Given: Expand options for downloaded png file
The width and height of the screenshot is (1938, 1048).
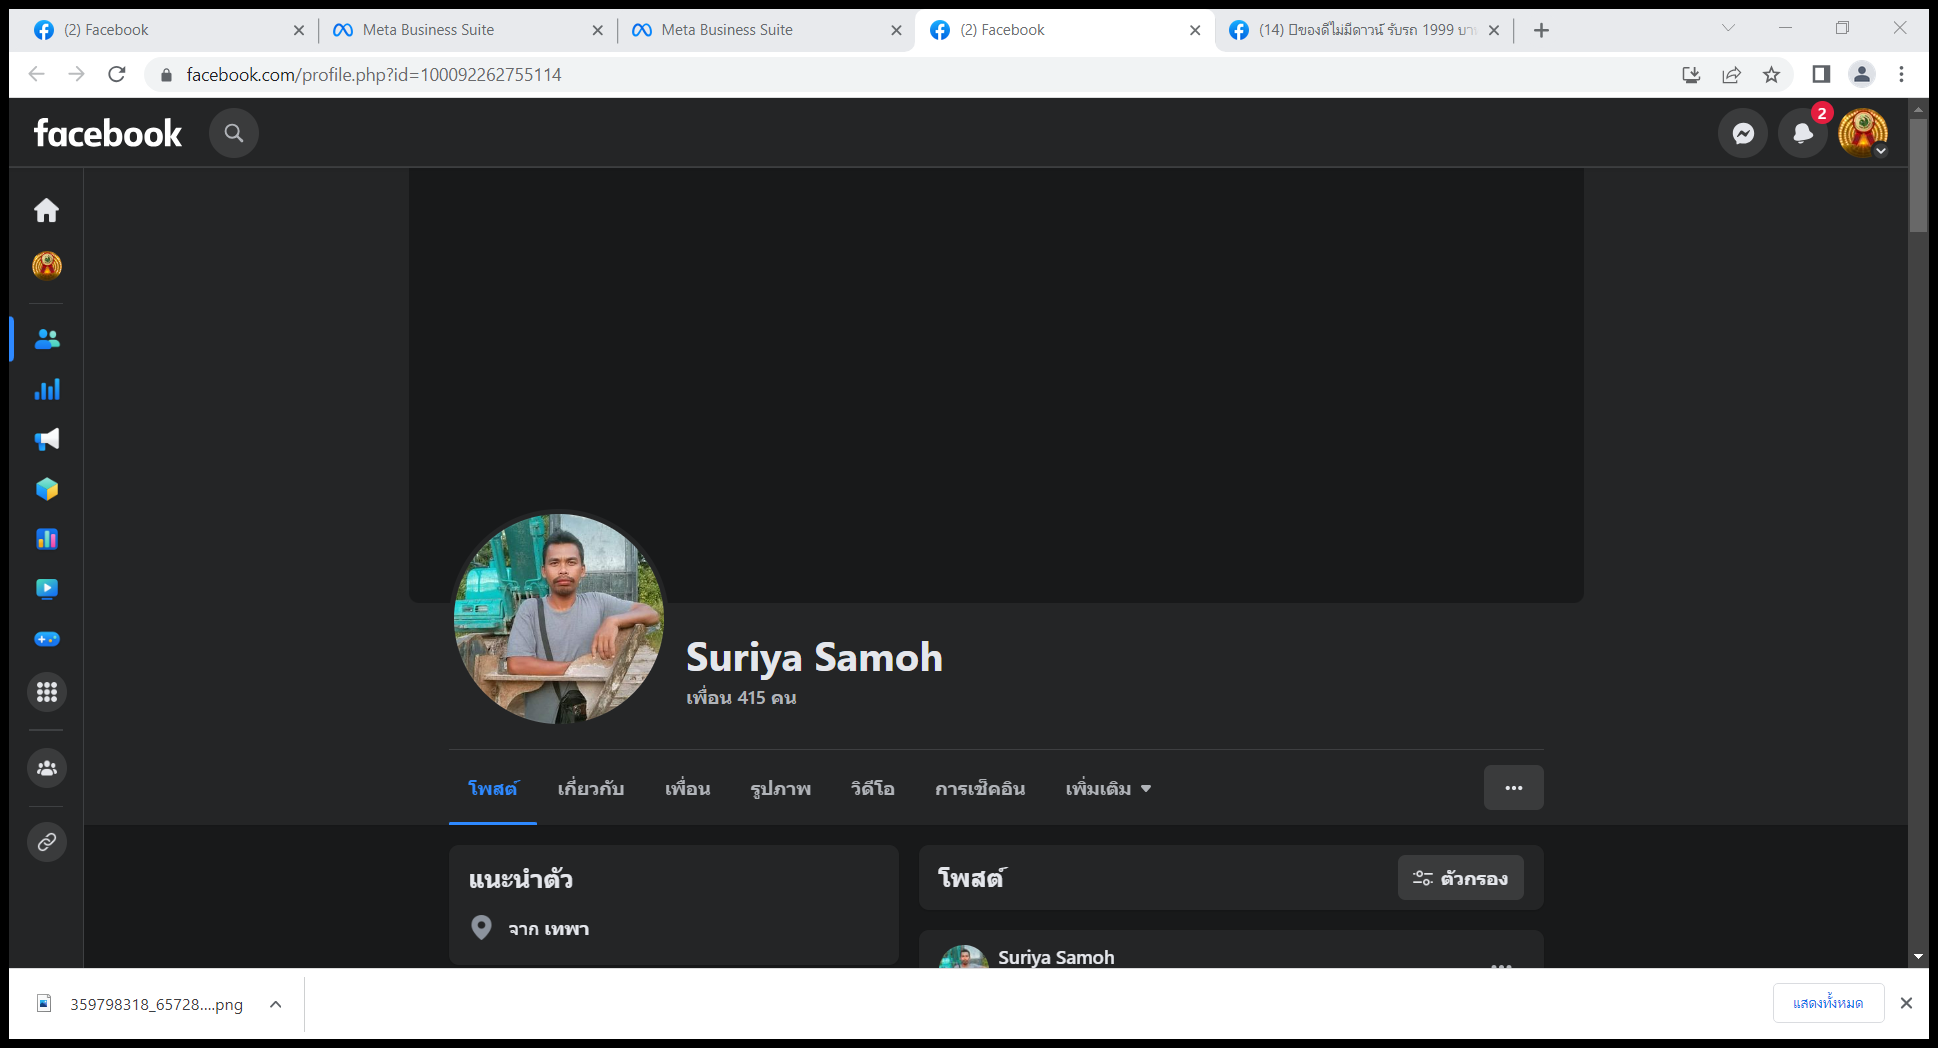Looking at the screenshot, I should point(275,1004).
